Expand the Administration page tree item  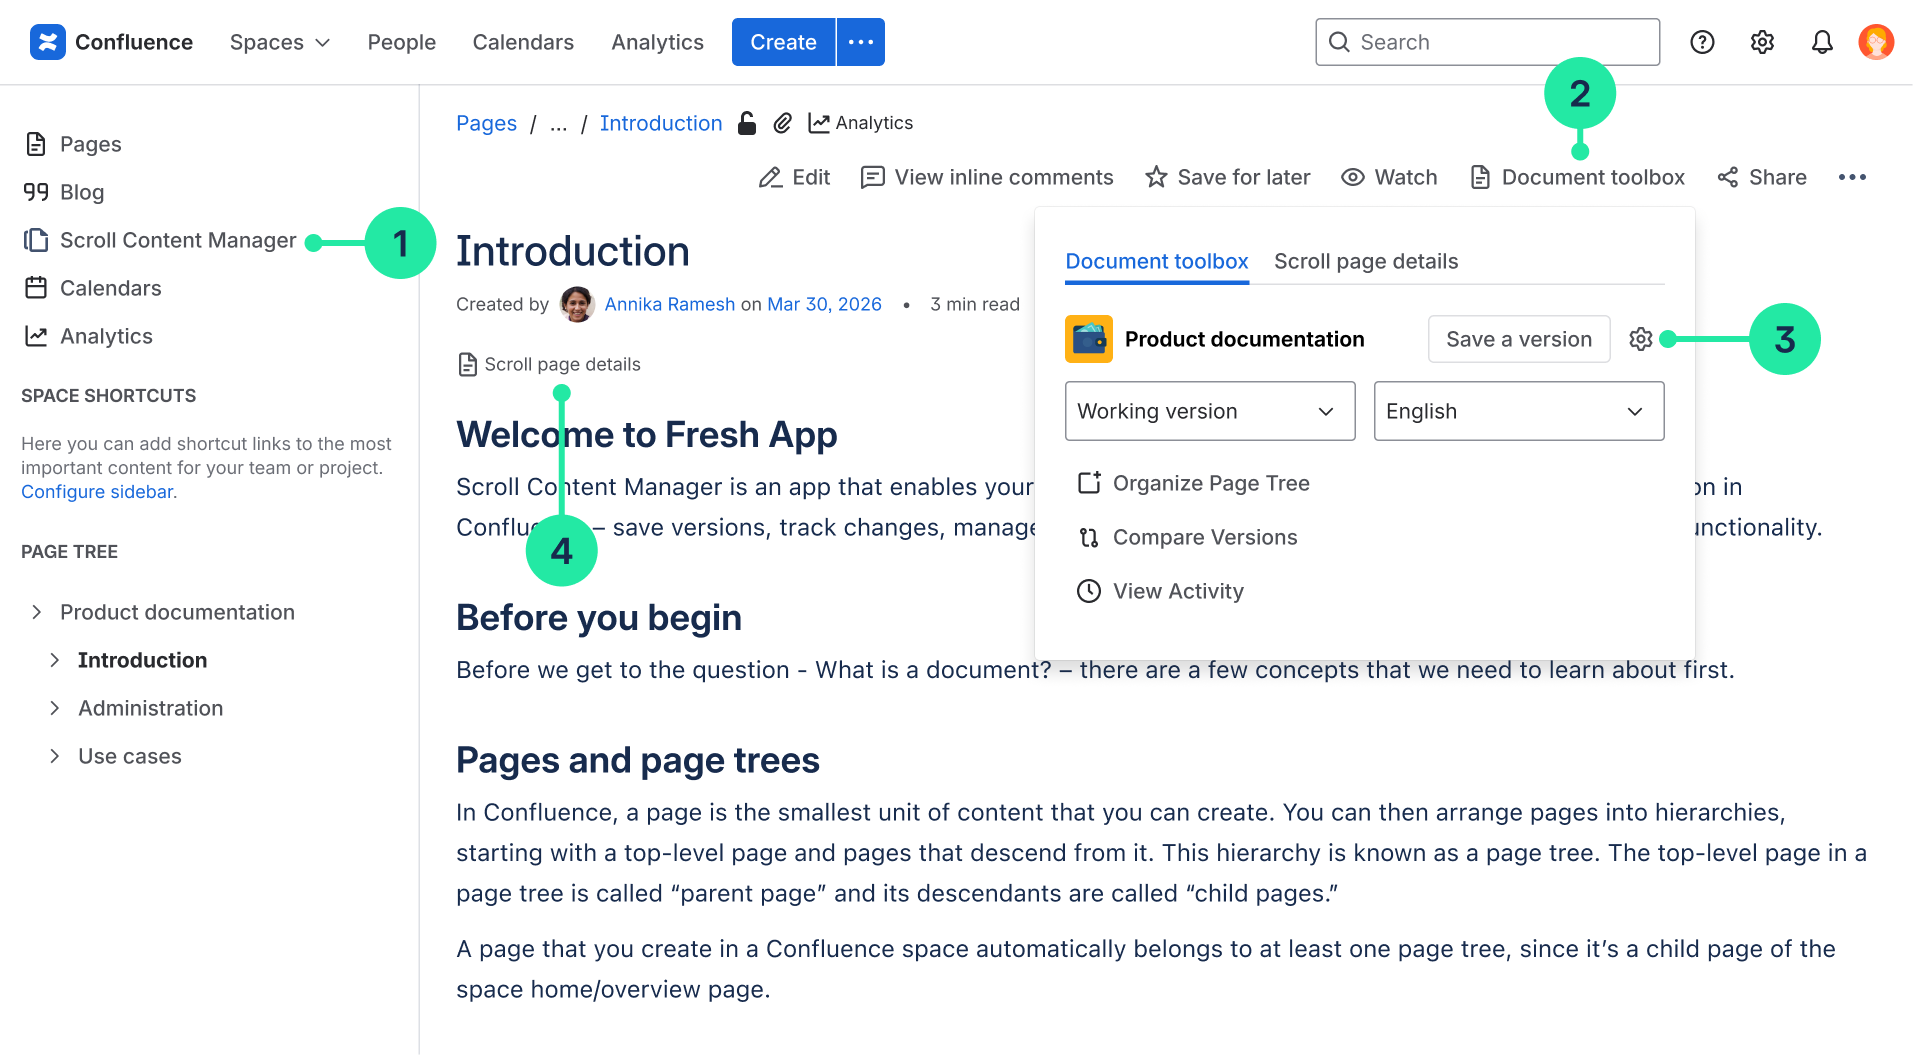pyautogui.click(x=55, y=708)
